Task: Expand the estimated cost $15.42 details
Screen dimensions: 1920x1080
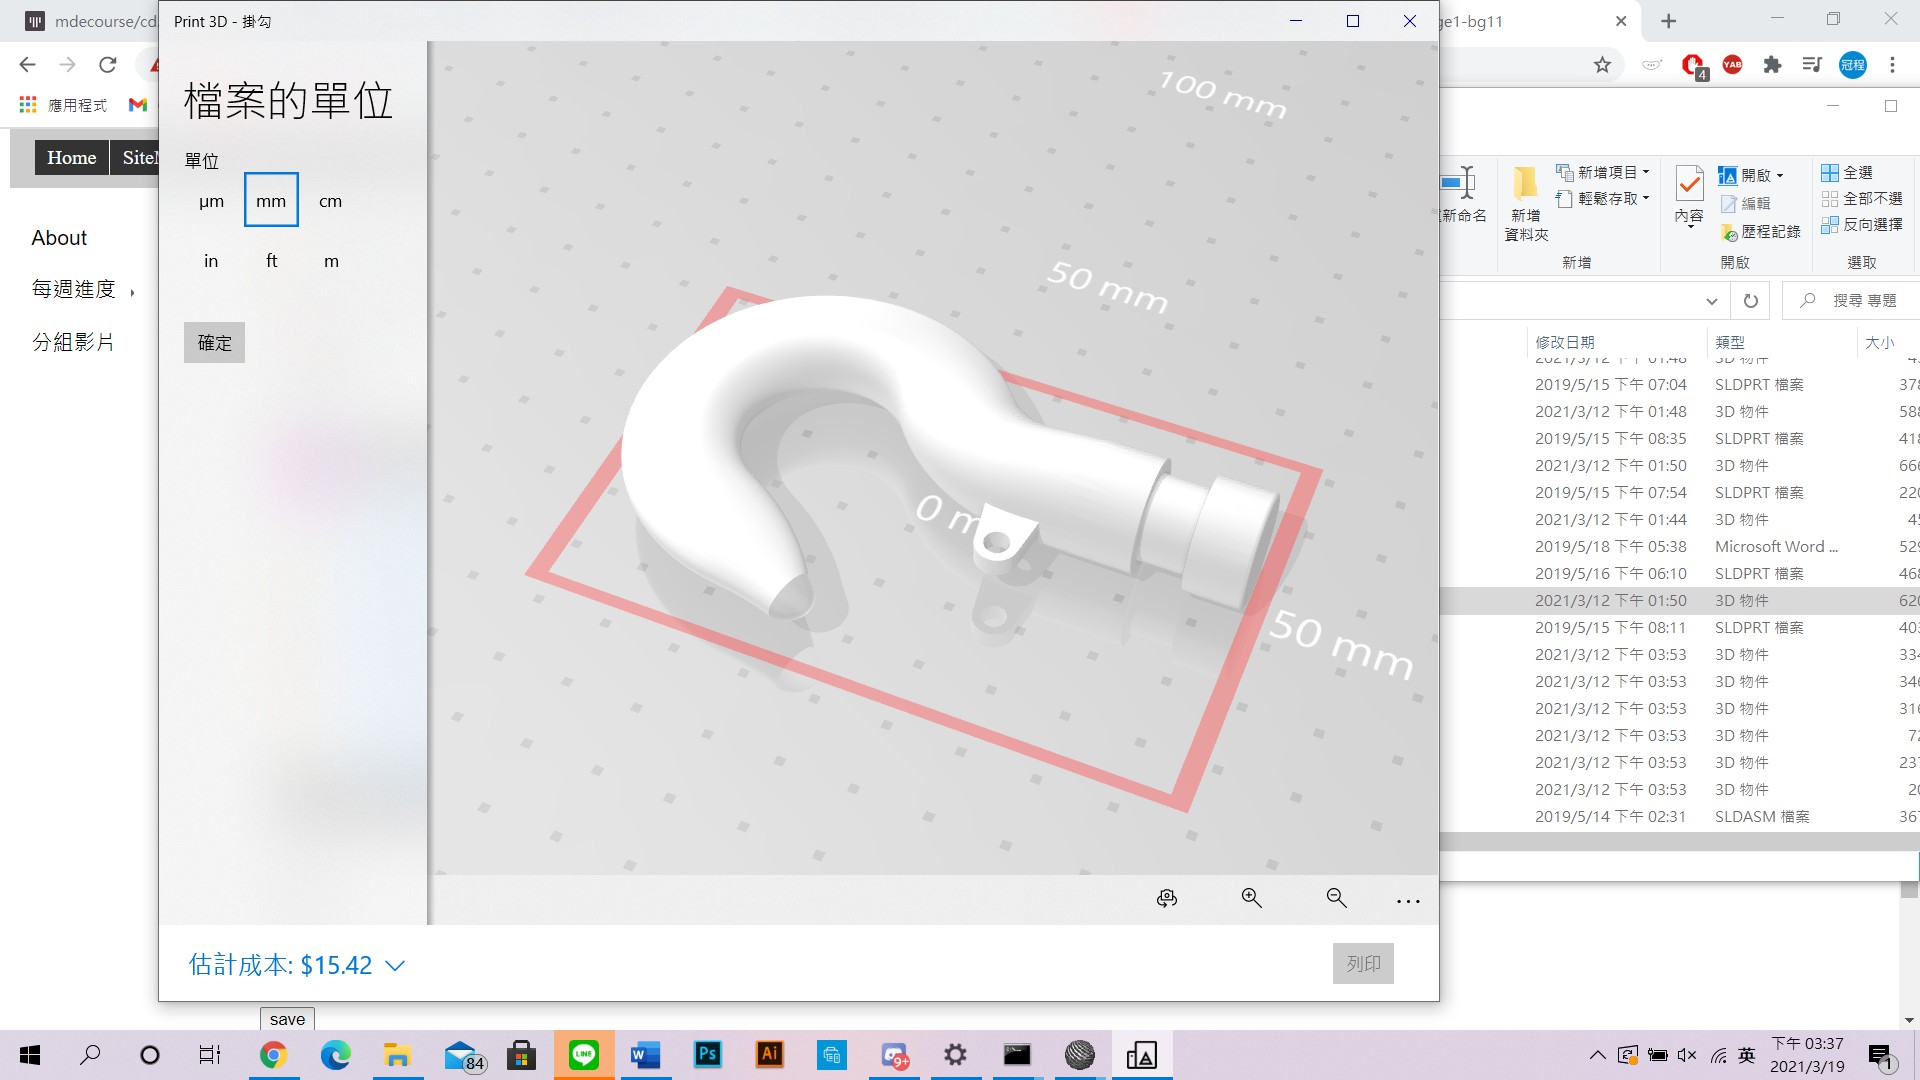Action: tap(297, 965)
